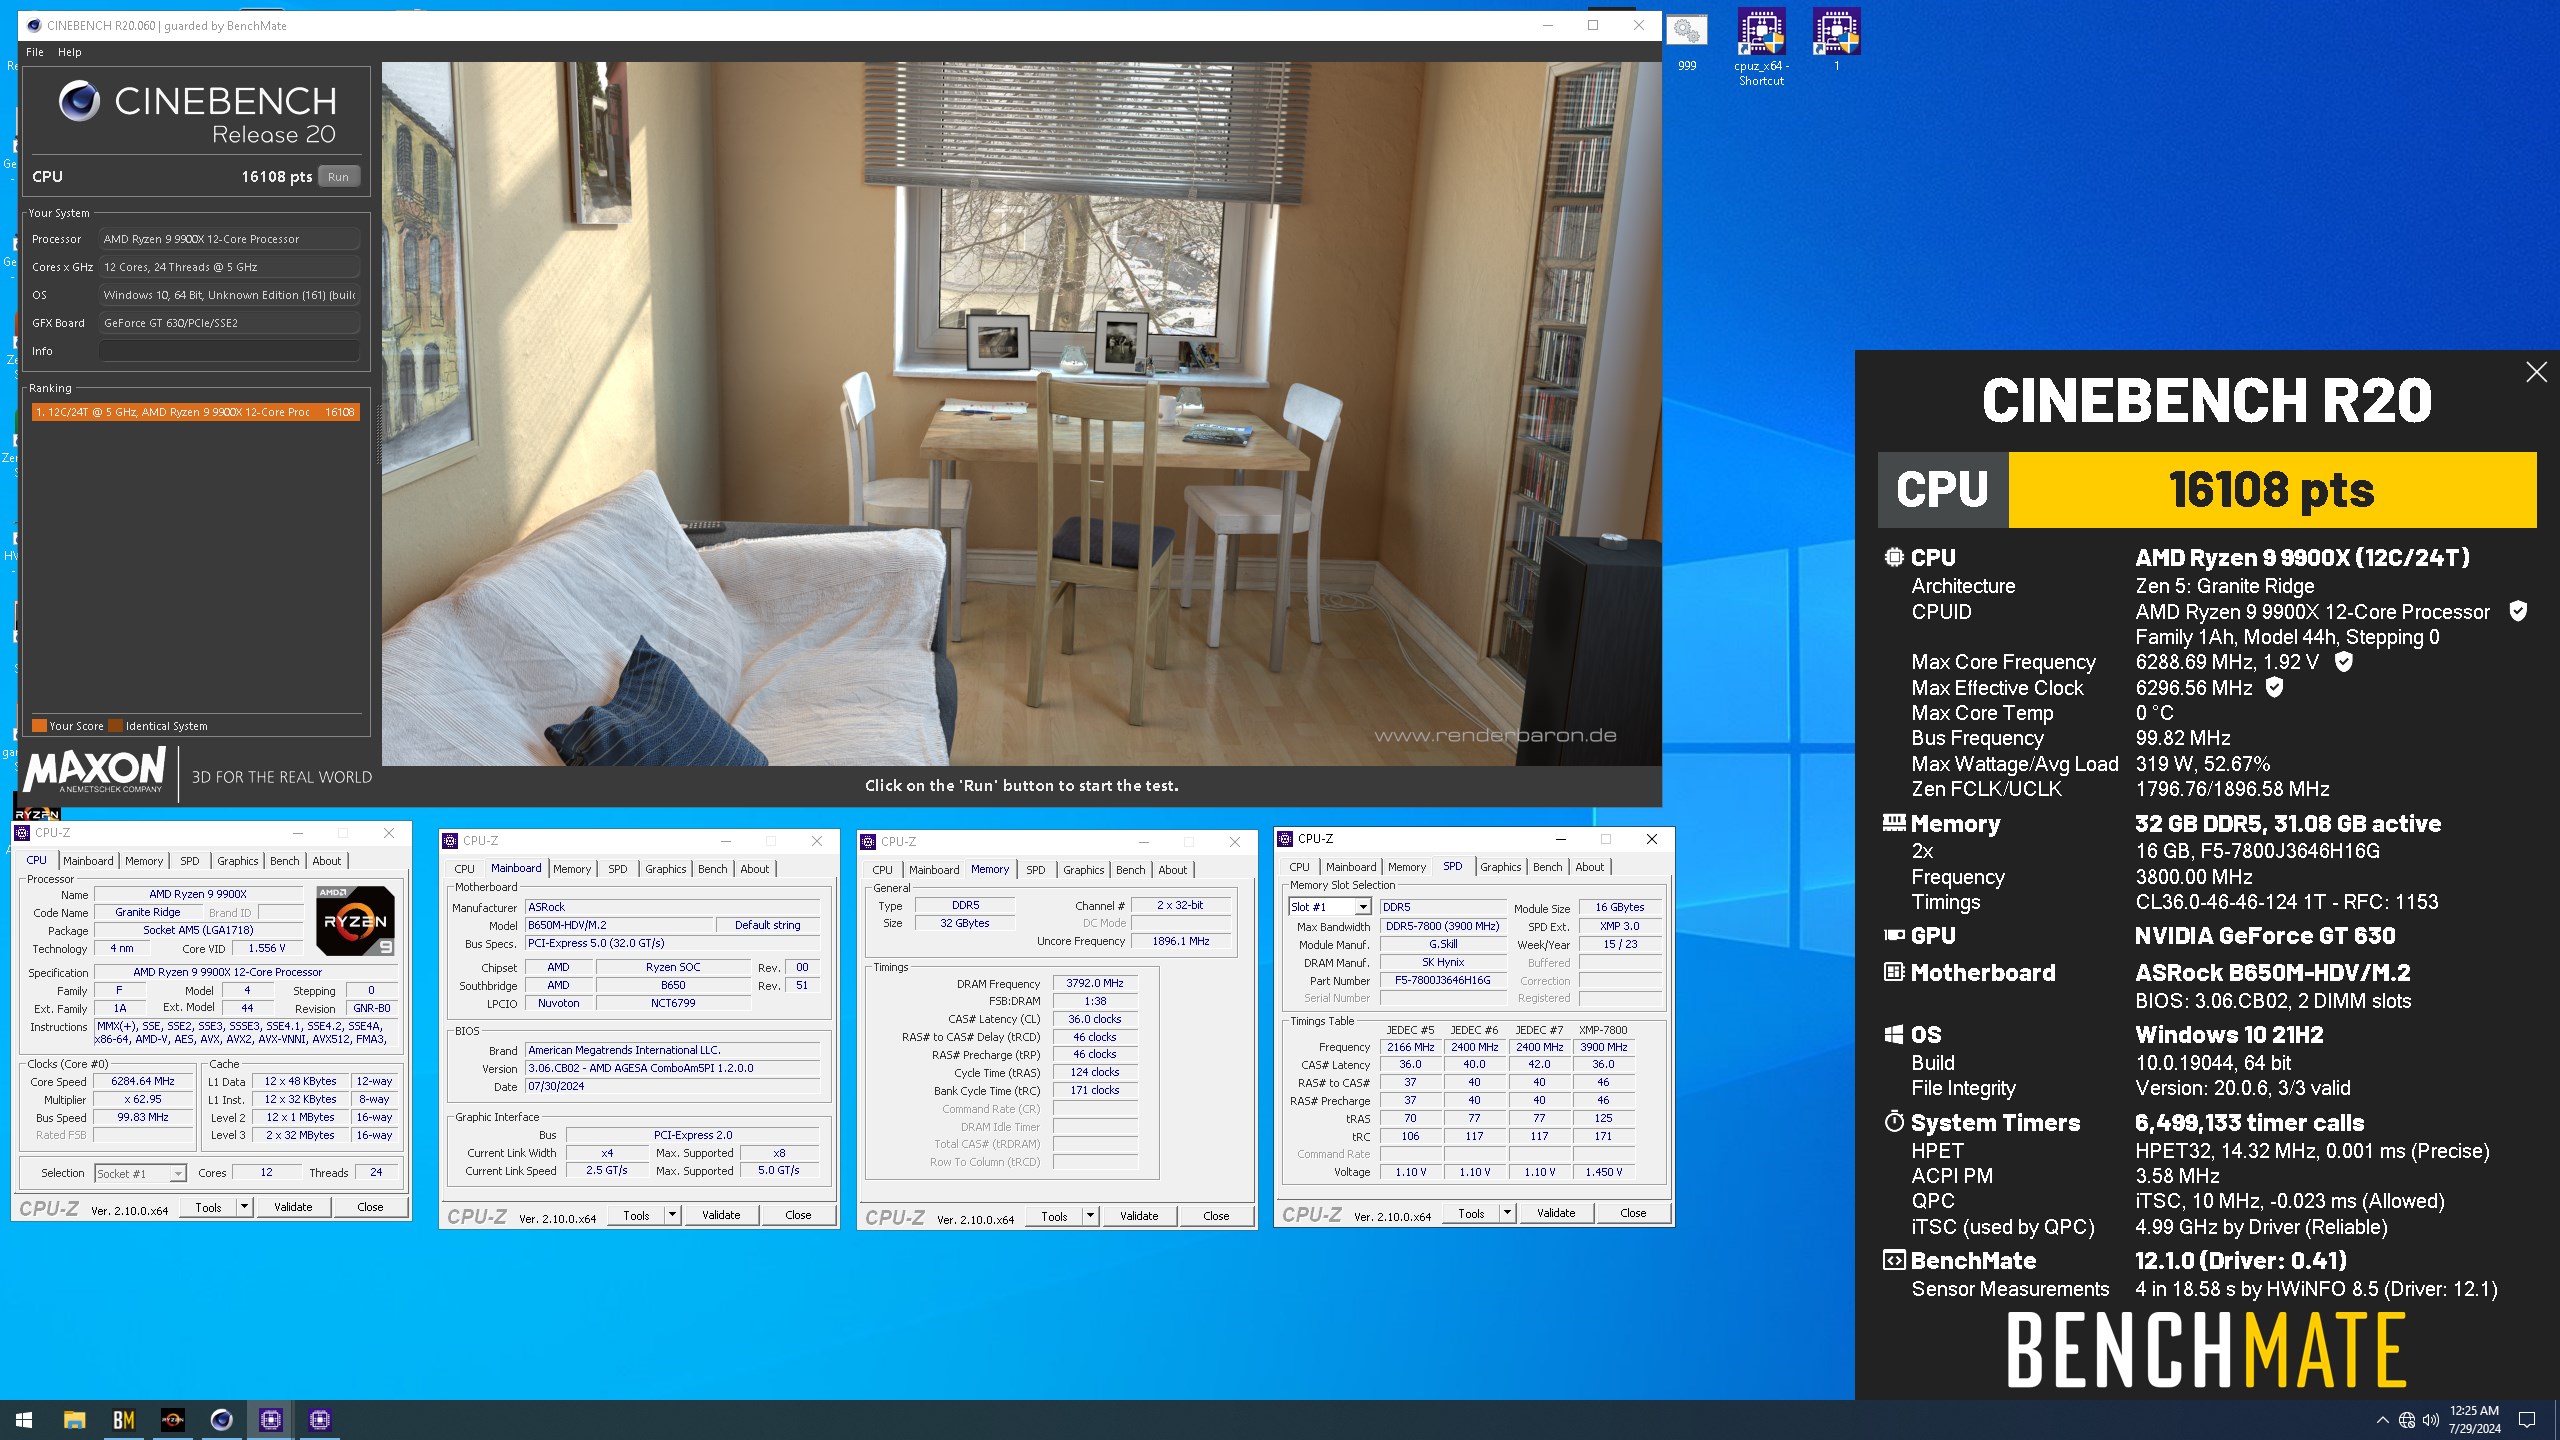Image resolution: width=2560 pixels, height=1440 pixels.
Task: Click the CPU chip icon in BenchMate panel
Action: pos(1893,557)
